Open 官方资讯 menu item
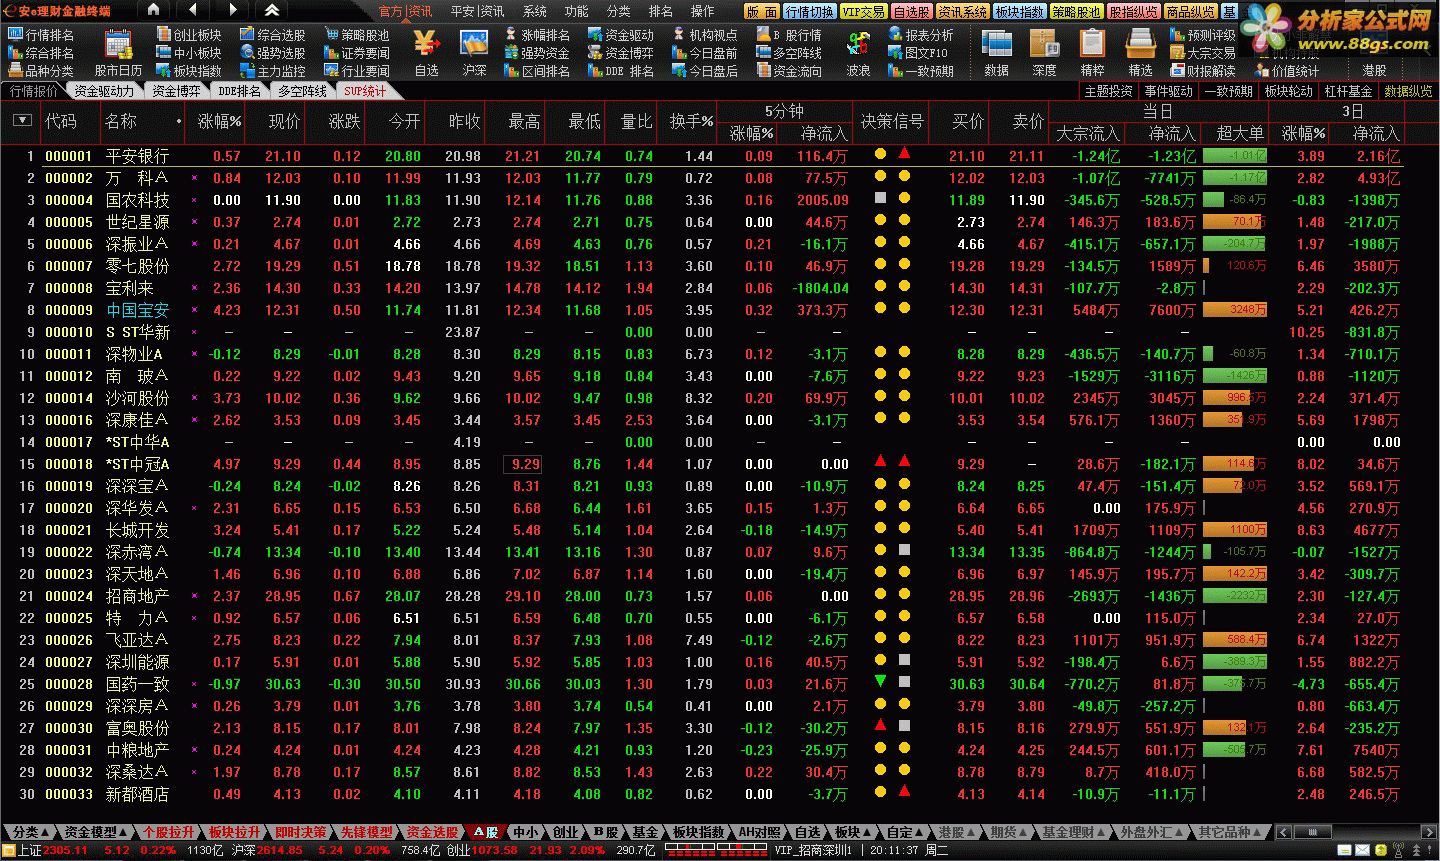This screenshot has width=1440, height=861. click(x=406, y=11)
